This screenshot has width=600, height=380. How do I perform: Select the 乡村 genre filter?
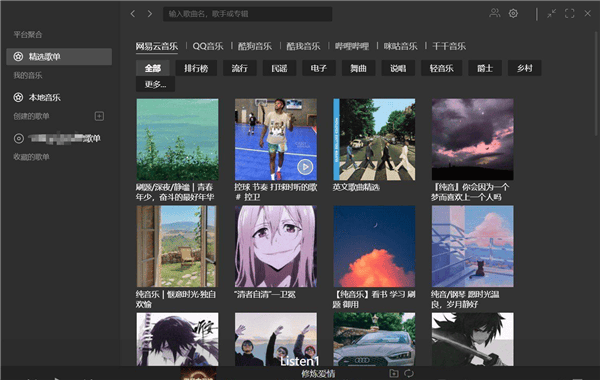pyautogui.click(x=525, y=68)
